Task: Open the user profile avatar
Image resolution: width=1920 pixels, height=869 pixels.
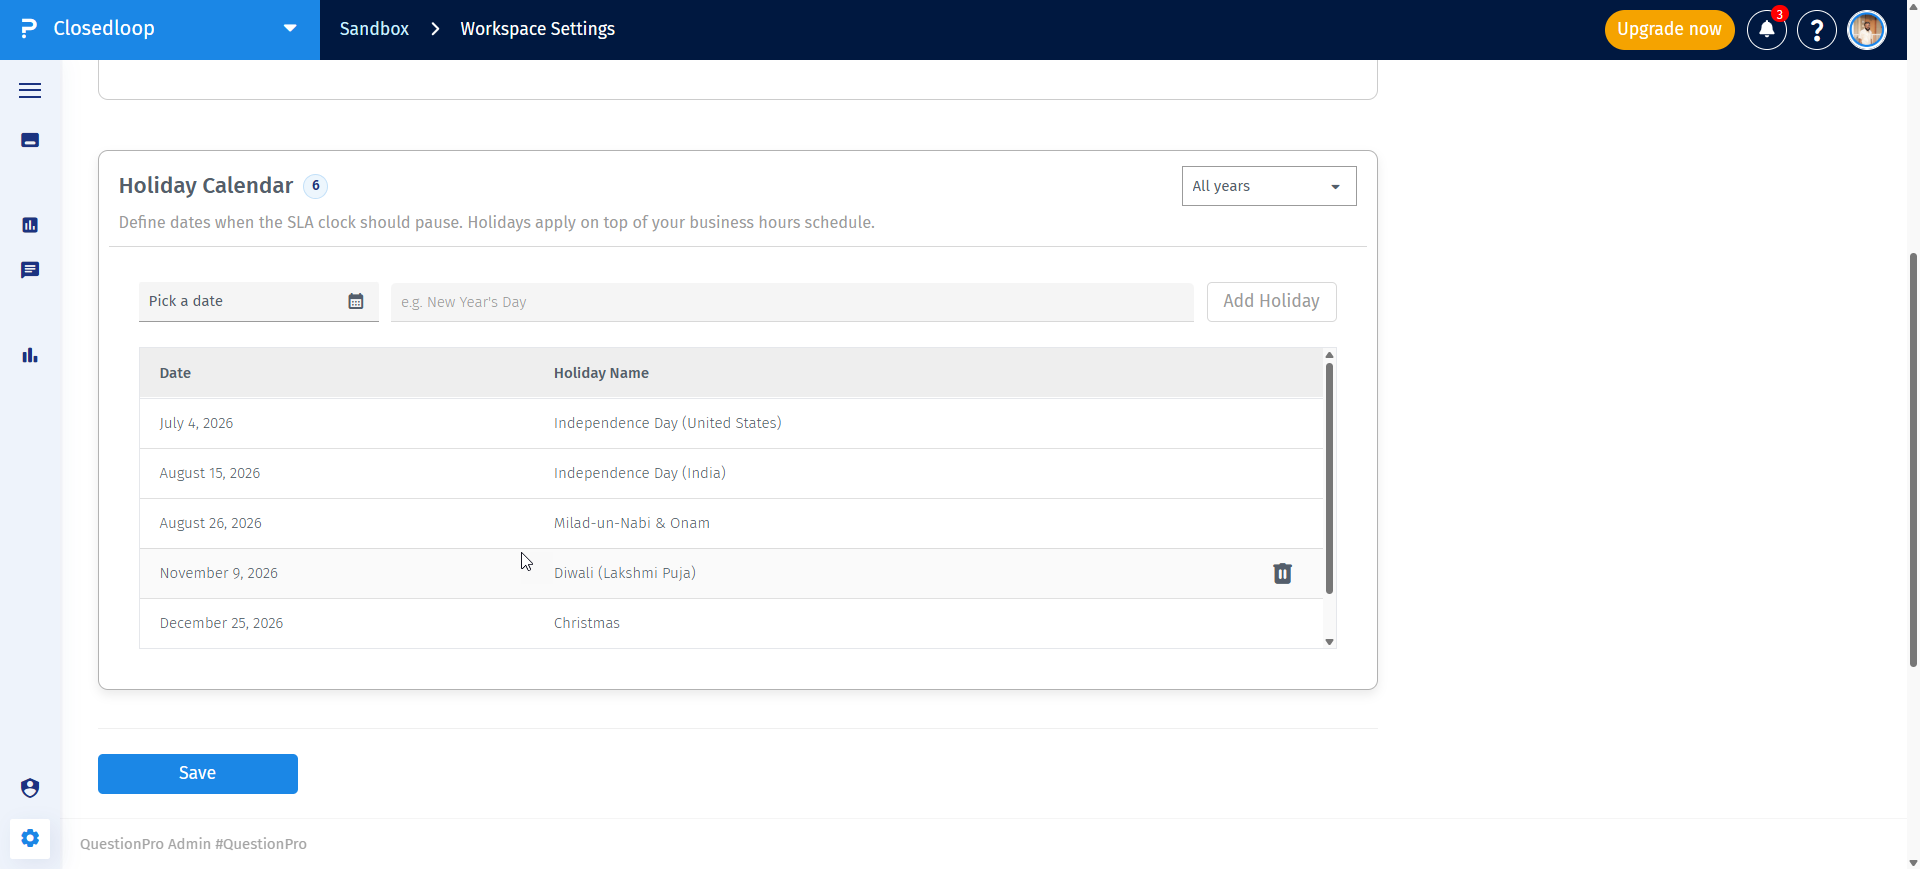Action: tap(1866, 30)
